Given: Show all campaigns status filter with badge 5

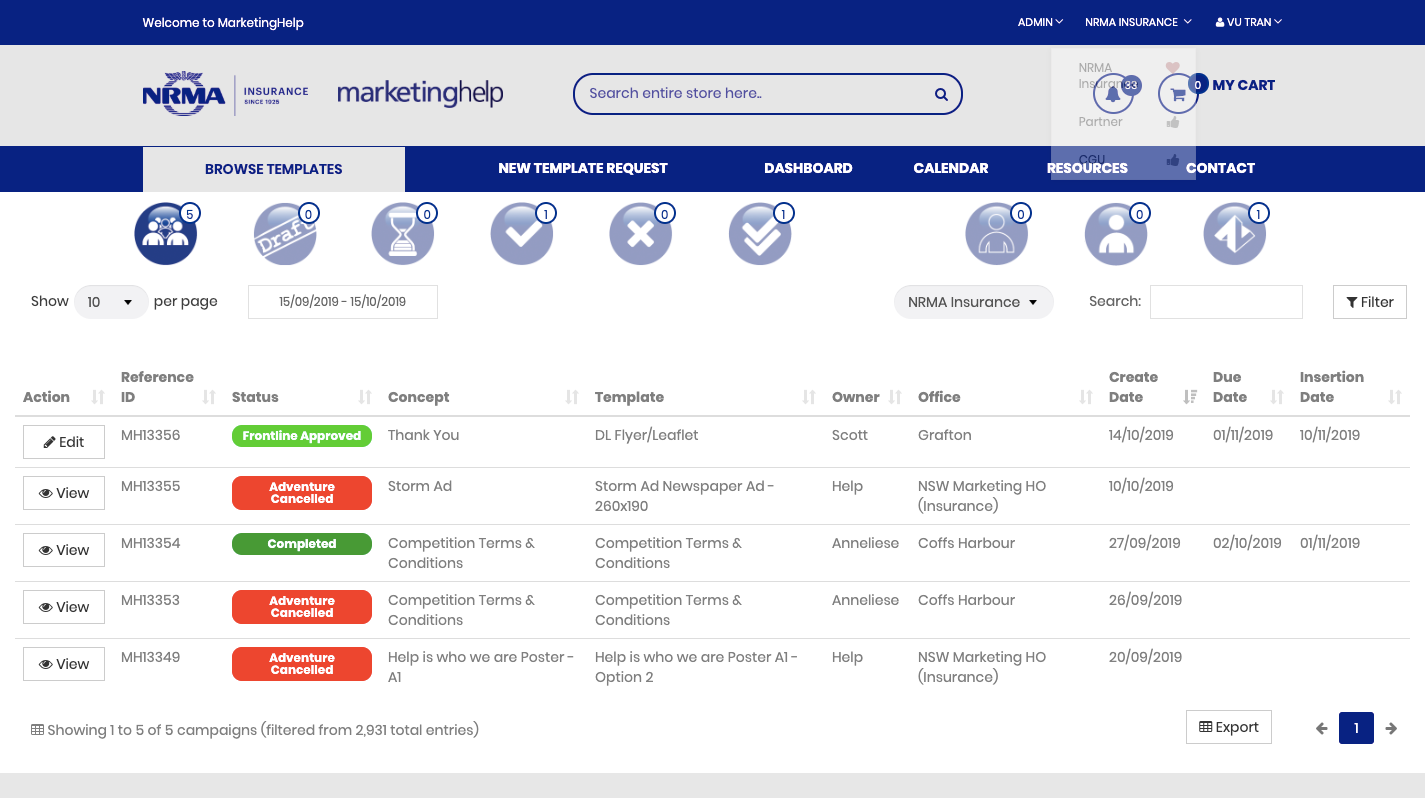Looking at the screenshot, I should tap(166, 234).
